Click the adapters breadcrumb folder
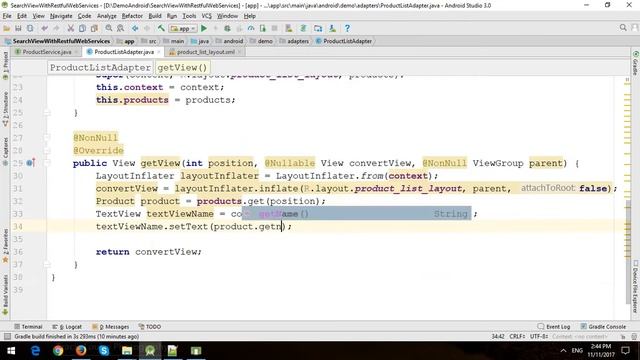Viewport: 640px width, 360px height. tap(294, 41)
